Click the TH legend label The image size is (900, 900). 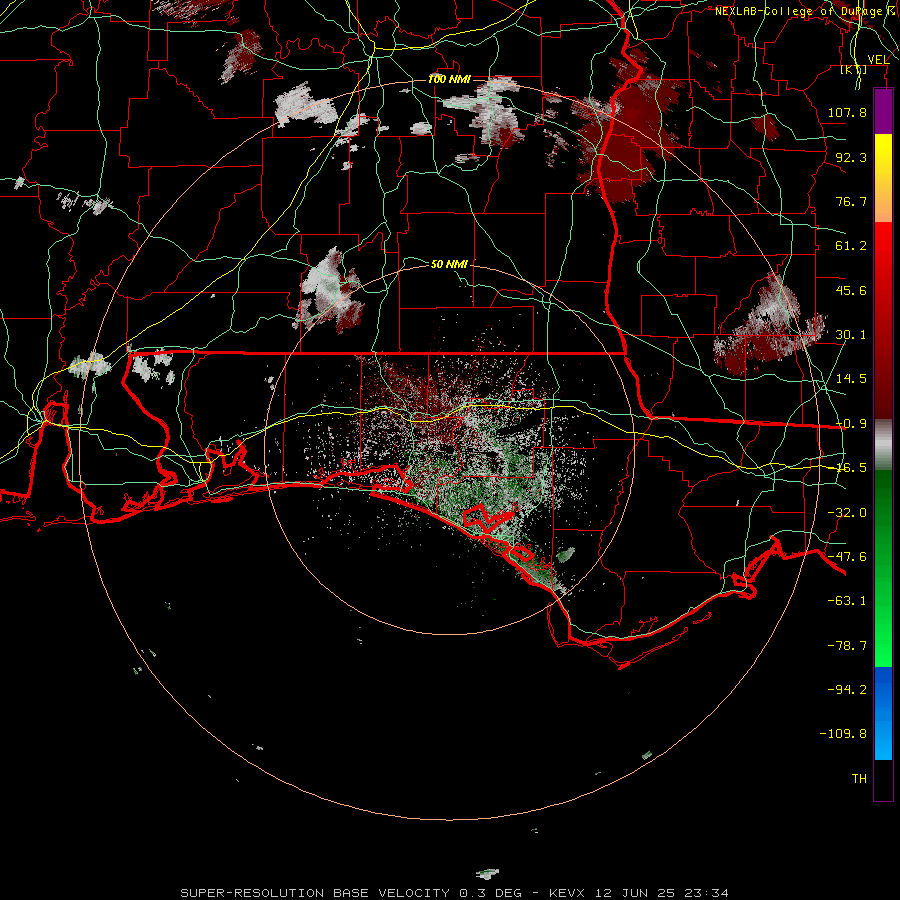(x=859, y=779)
